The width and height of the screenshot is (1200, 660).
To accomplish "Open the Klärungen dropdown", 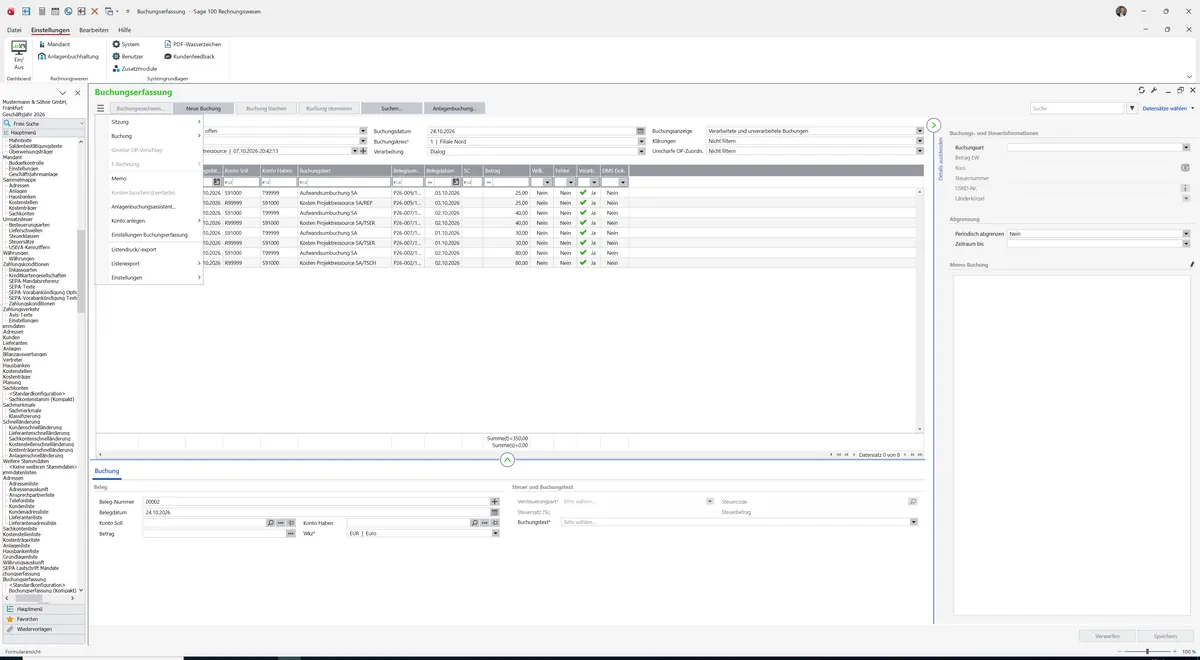I will pos(919,141).
